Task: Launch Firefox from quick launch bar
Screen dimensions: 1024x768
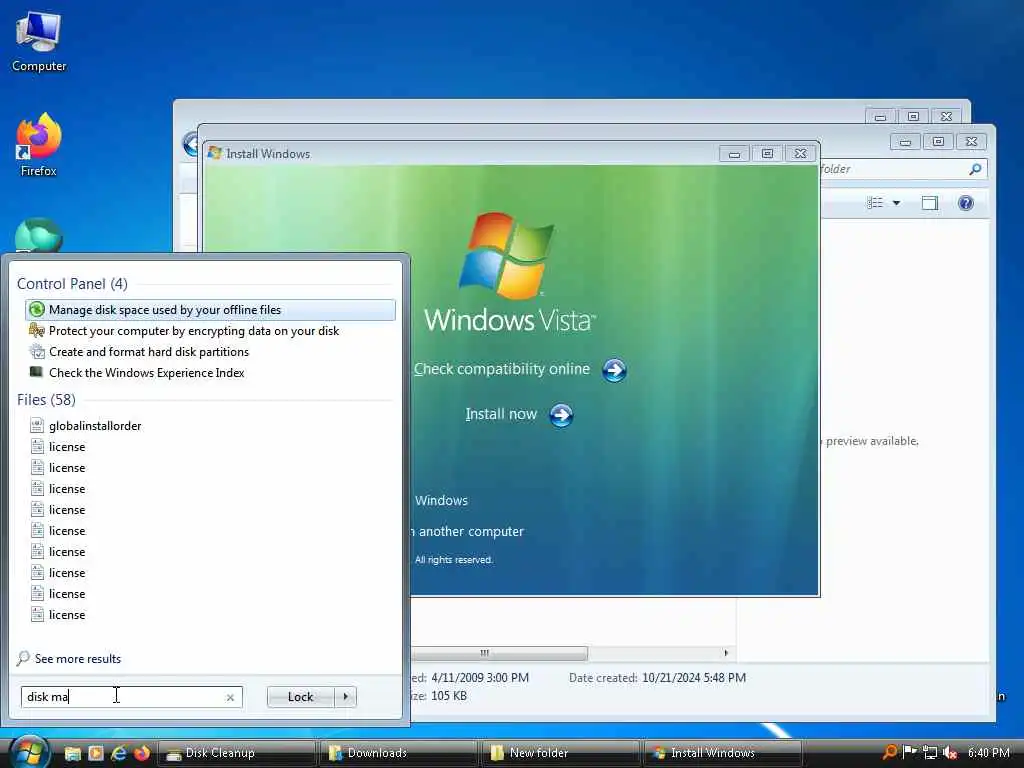Action: [x=142, y=753]
